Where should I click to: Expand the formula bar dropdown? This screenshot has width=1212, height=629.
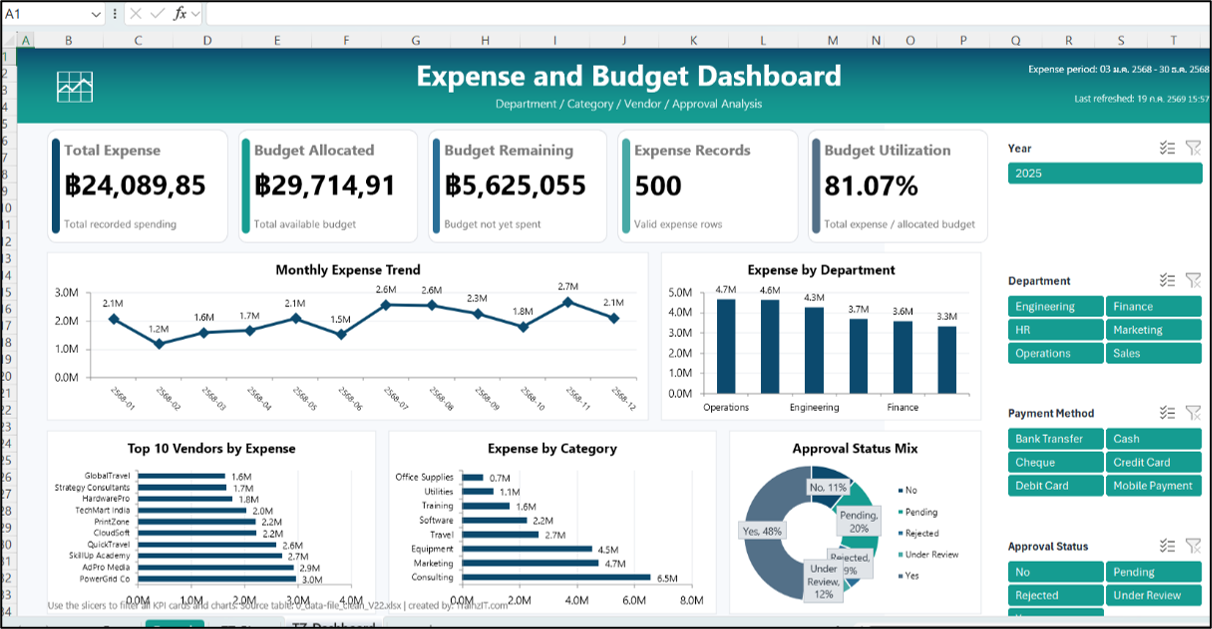pos(196,14)
